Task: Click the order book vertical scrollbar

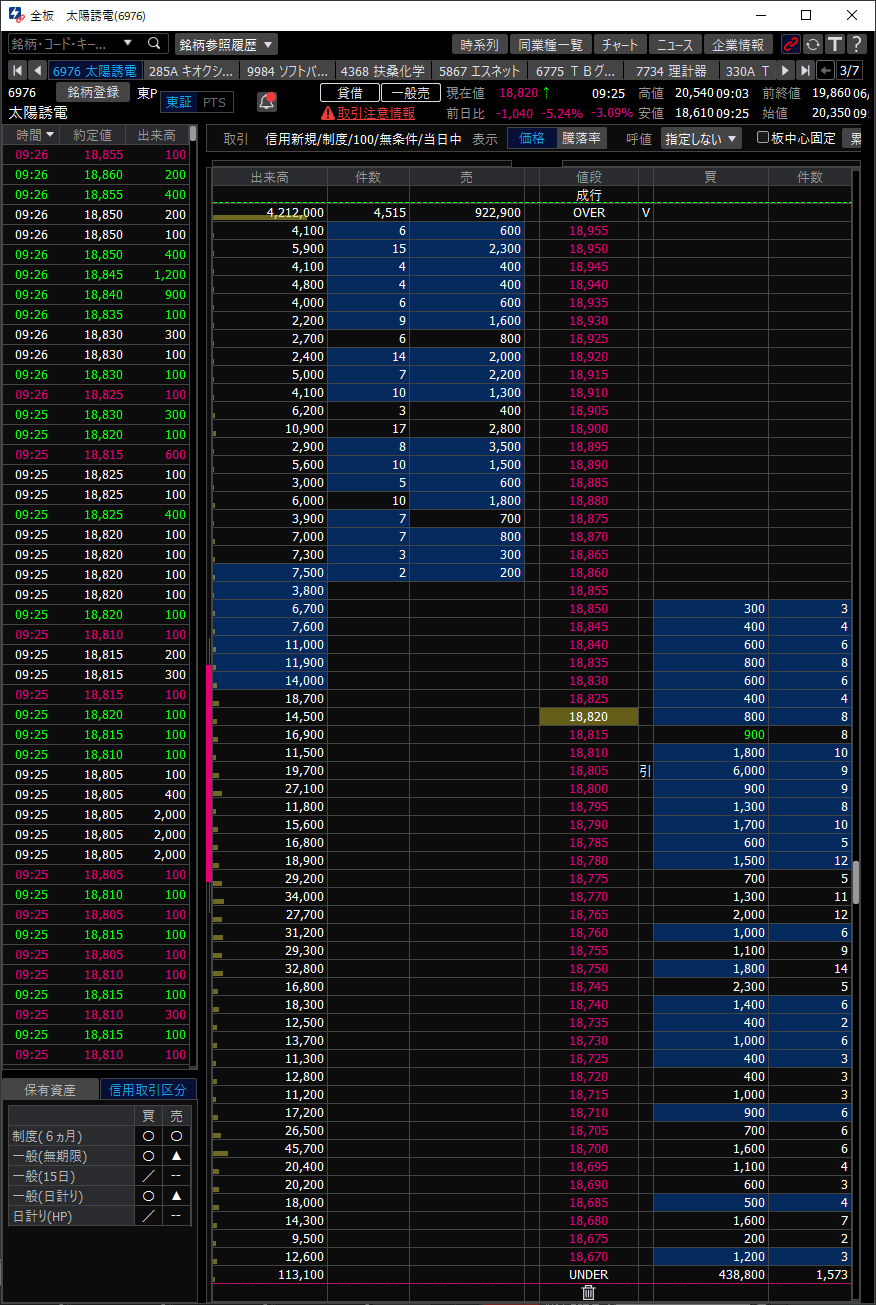Action: [856, 880]
